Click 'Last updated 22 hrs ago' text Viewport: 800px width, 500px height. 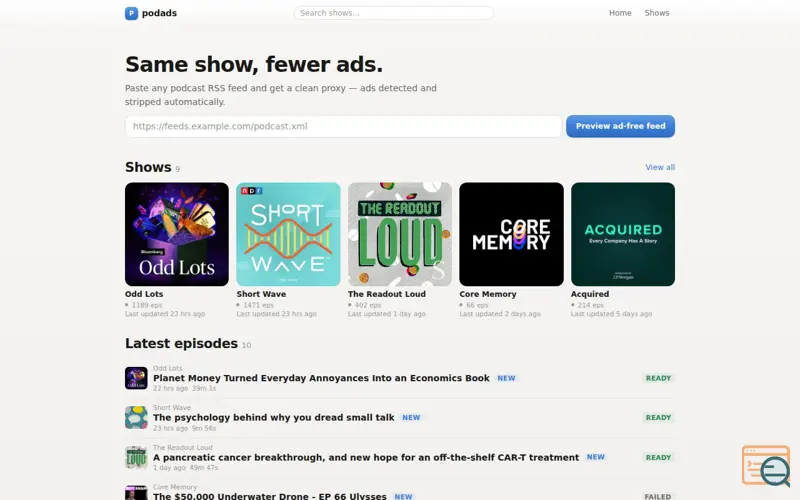click(x=165, y=314)
